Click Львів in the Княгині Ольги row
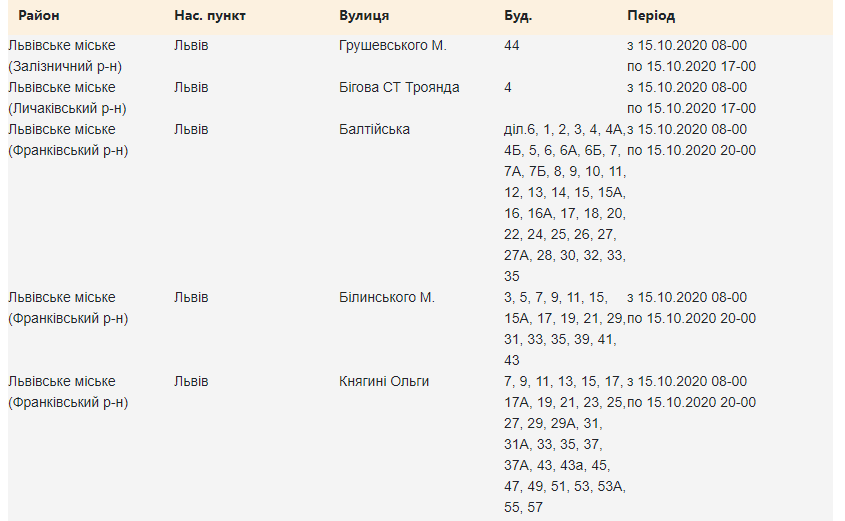The image size is (845, 521). click(191, 381)
